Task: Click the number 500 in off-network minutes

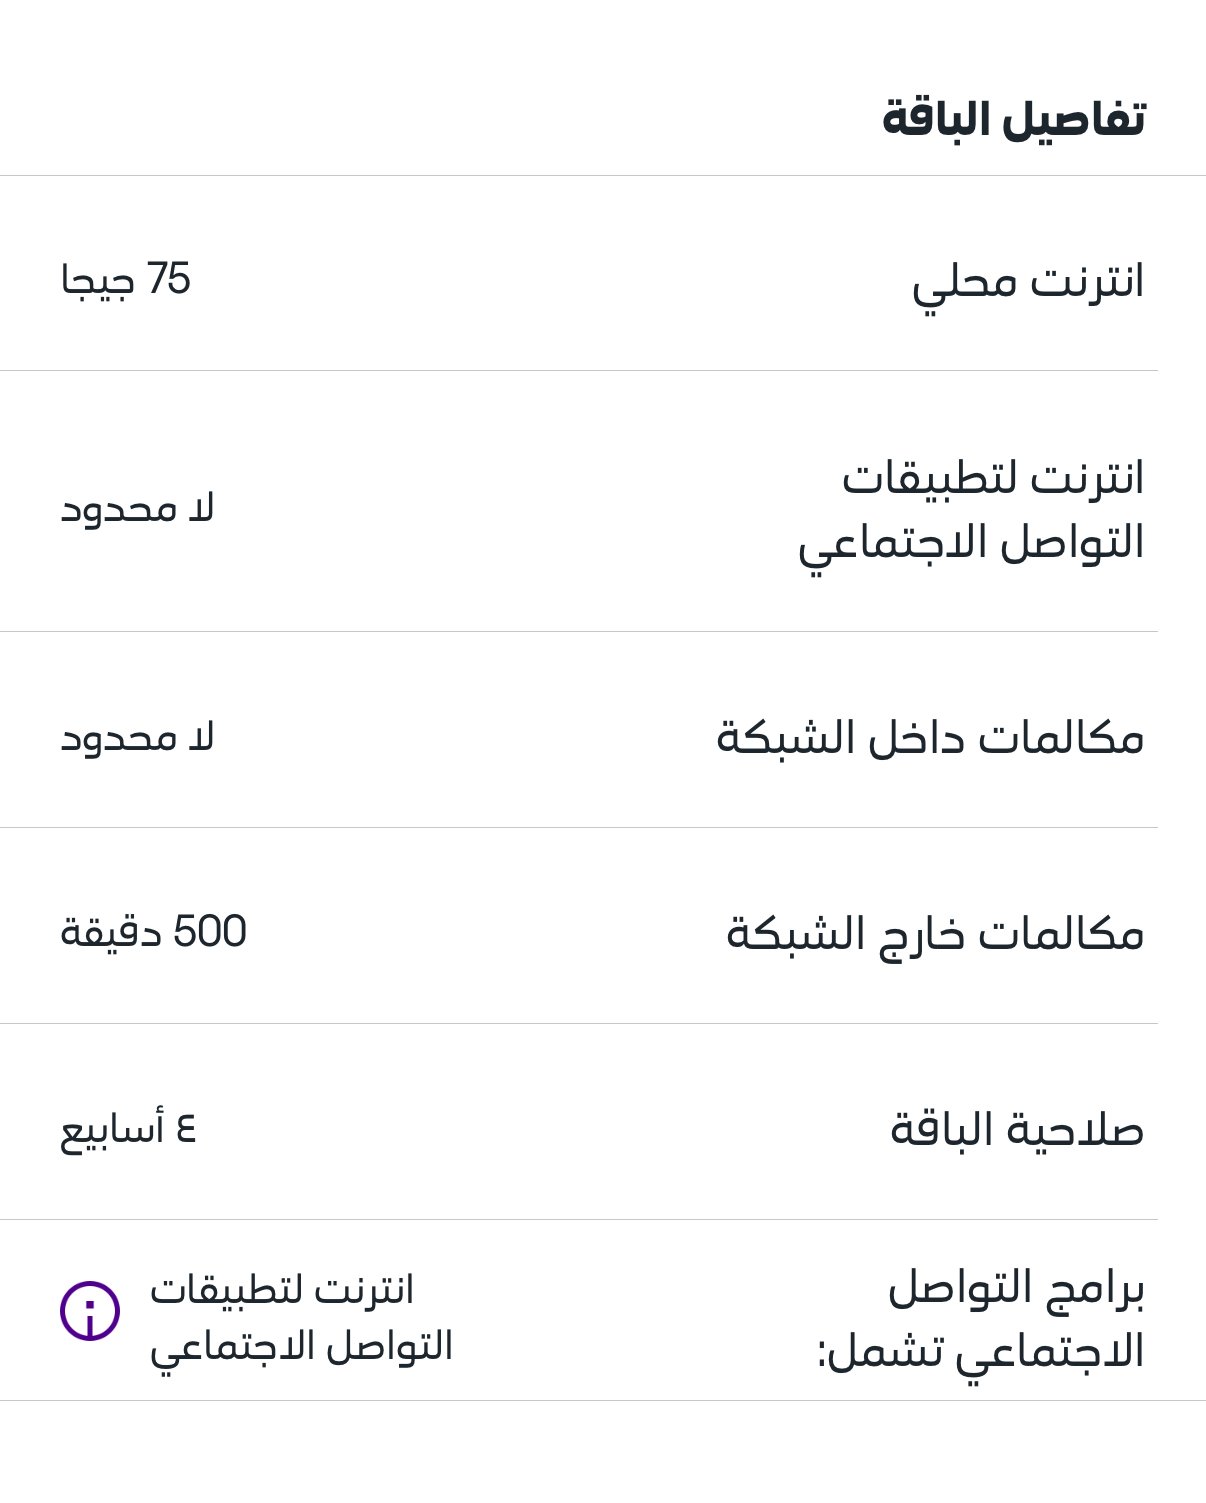Action: click(x=209, y=932)
